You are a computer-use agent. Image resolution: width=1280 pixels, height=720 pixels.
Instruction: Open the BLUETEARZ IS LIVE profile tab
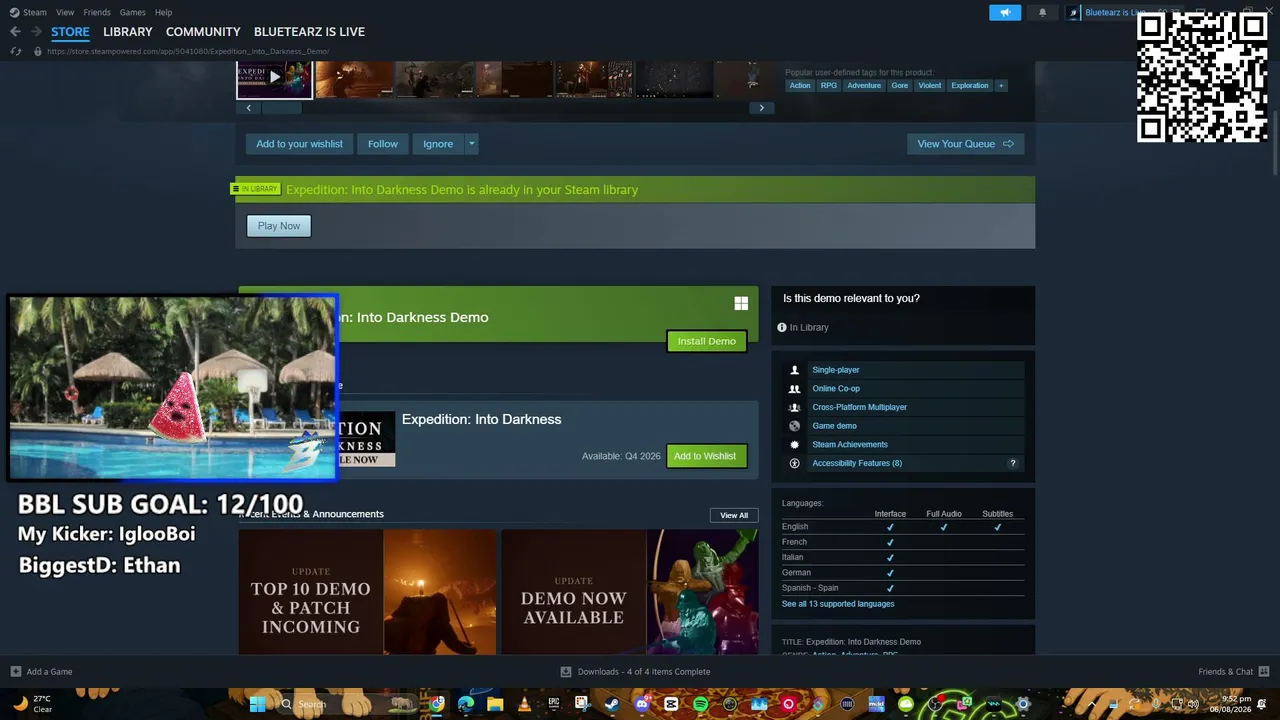[309, 32]
